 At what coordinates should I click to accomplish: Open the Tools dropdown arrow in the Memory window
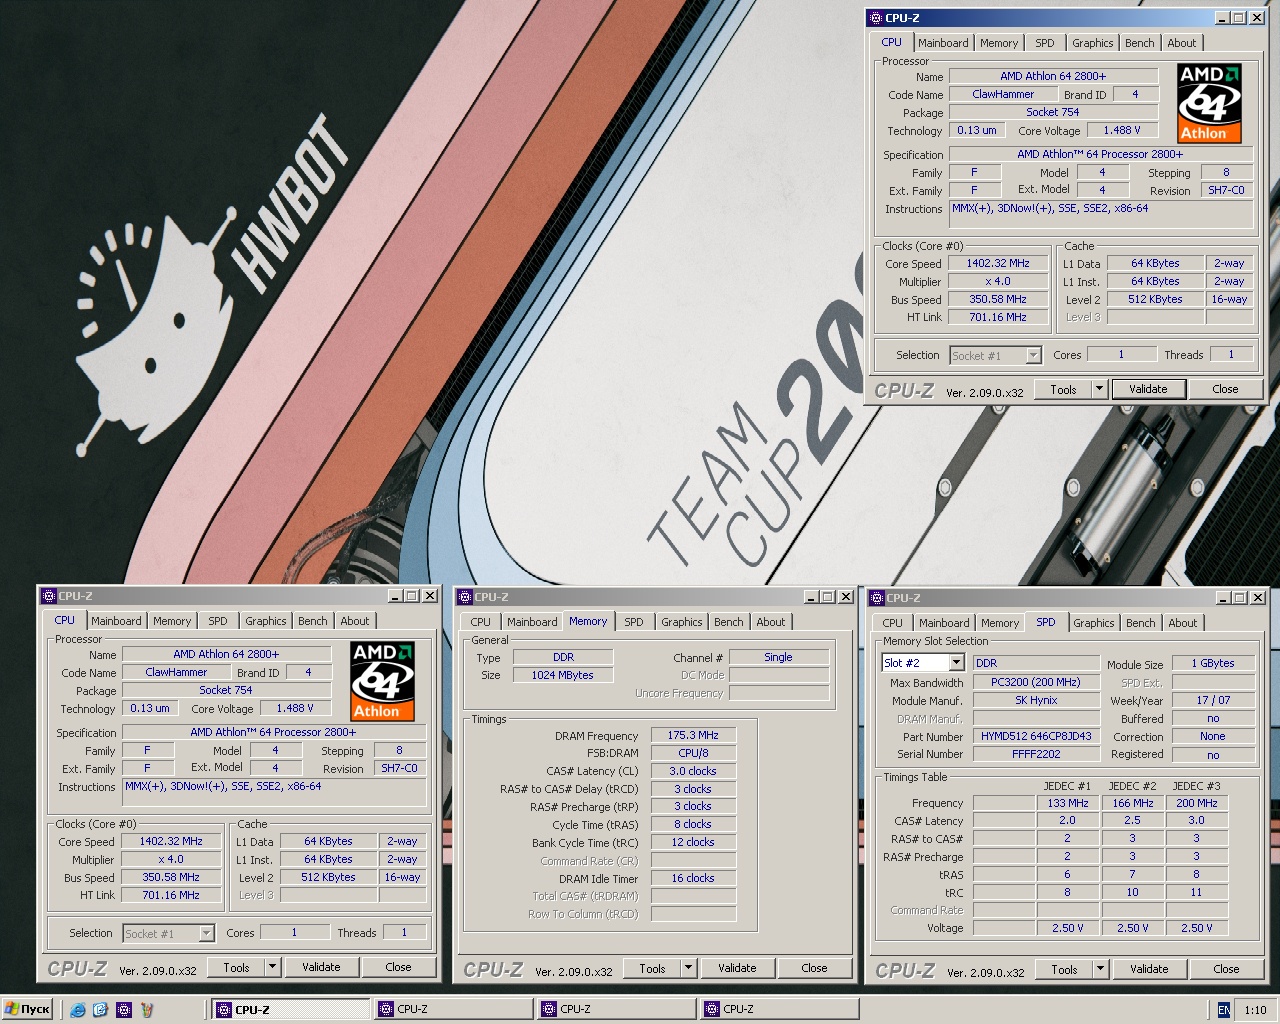pyautogui.click(x=688, y=968)
